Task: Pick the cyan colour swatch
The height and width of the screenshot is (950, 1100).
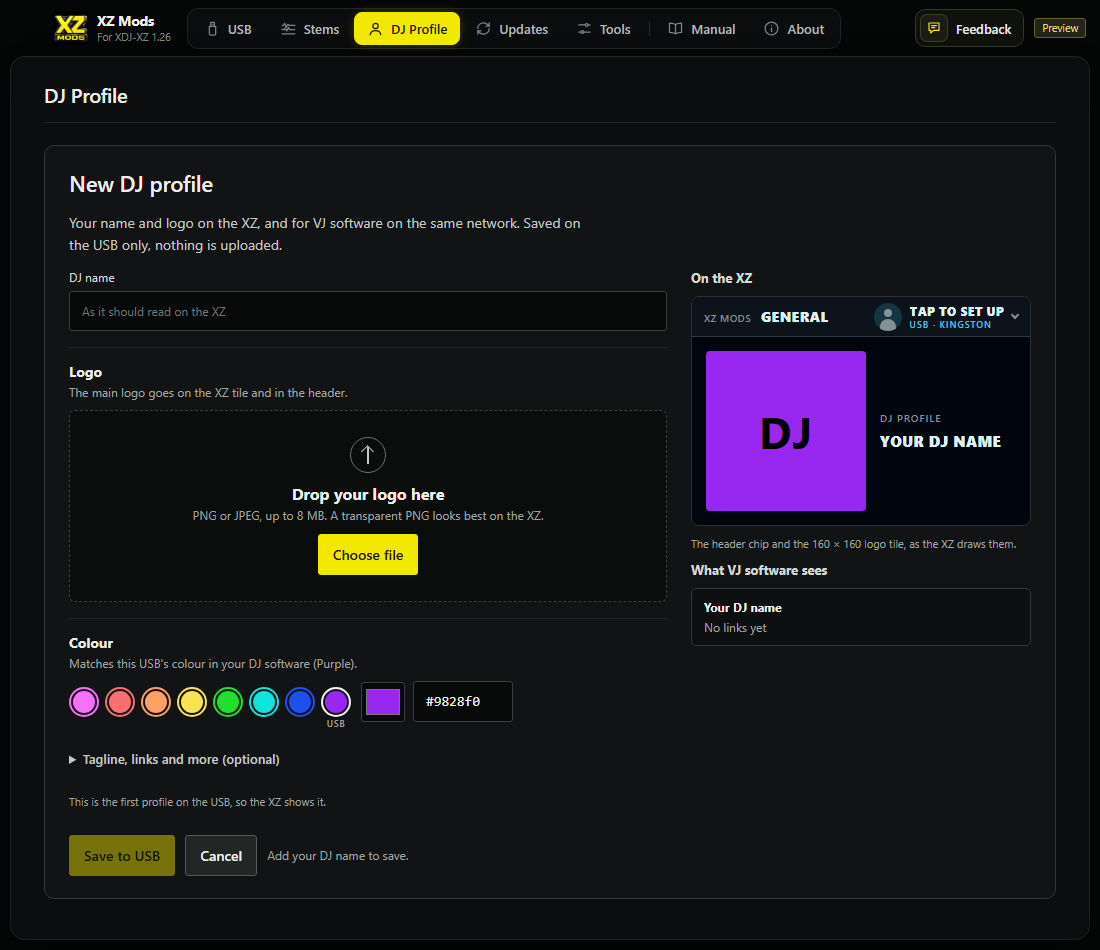Action: 264,702
